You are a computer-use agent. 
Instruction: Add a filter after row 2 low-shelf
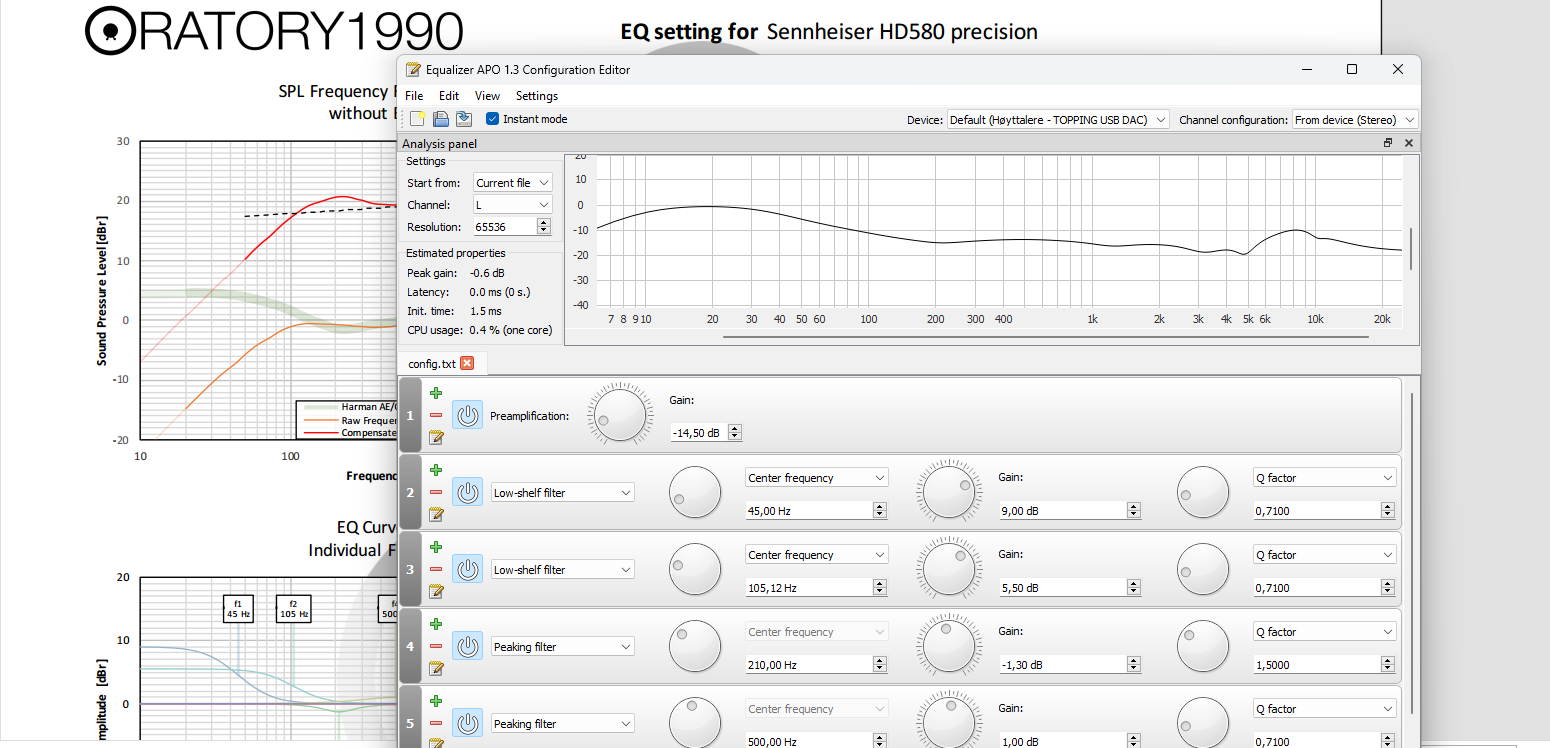[436, 470]
